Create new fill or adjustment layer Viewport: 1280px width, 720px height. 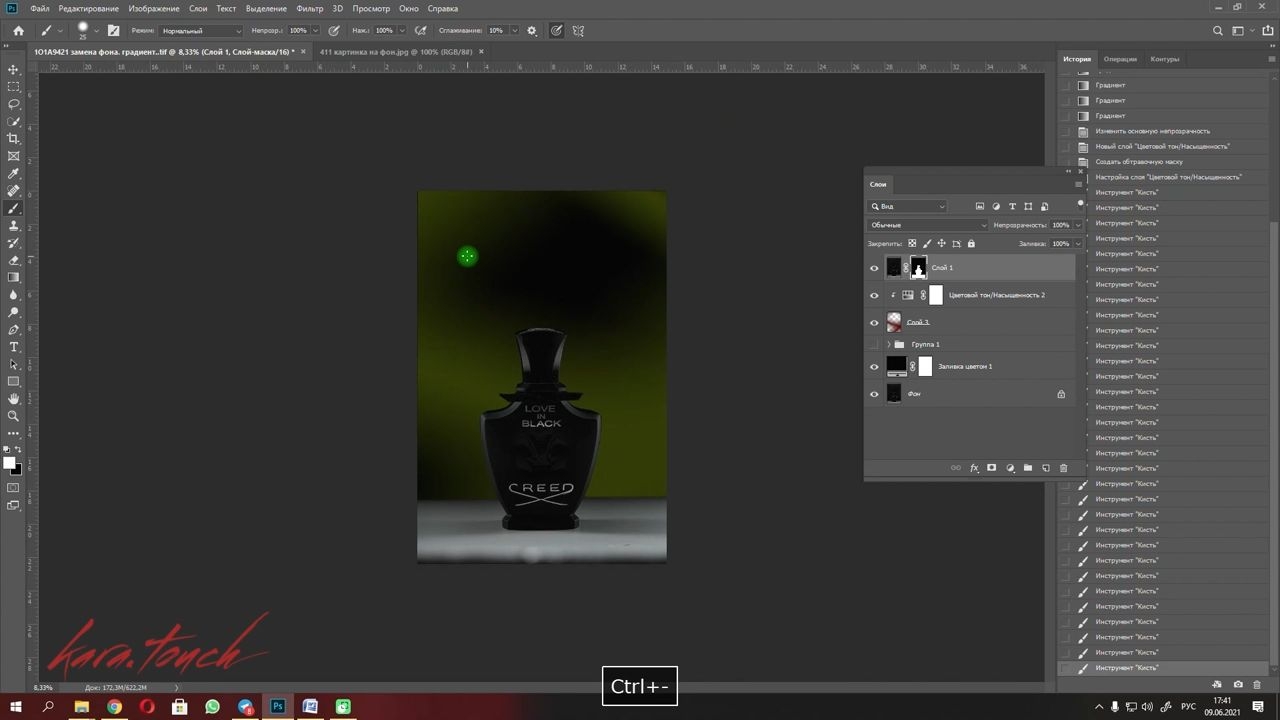click(x=1010, y=468)
